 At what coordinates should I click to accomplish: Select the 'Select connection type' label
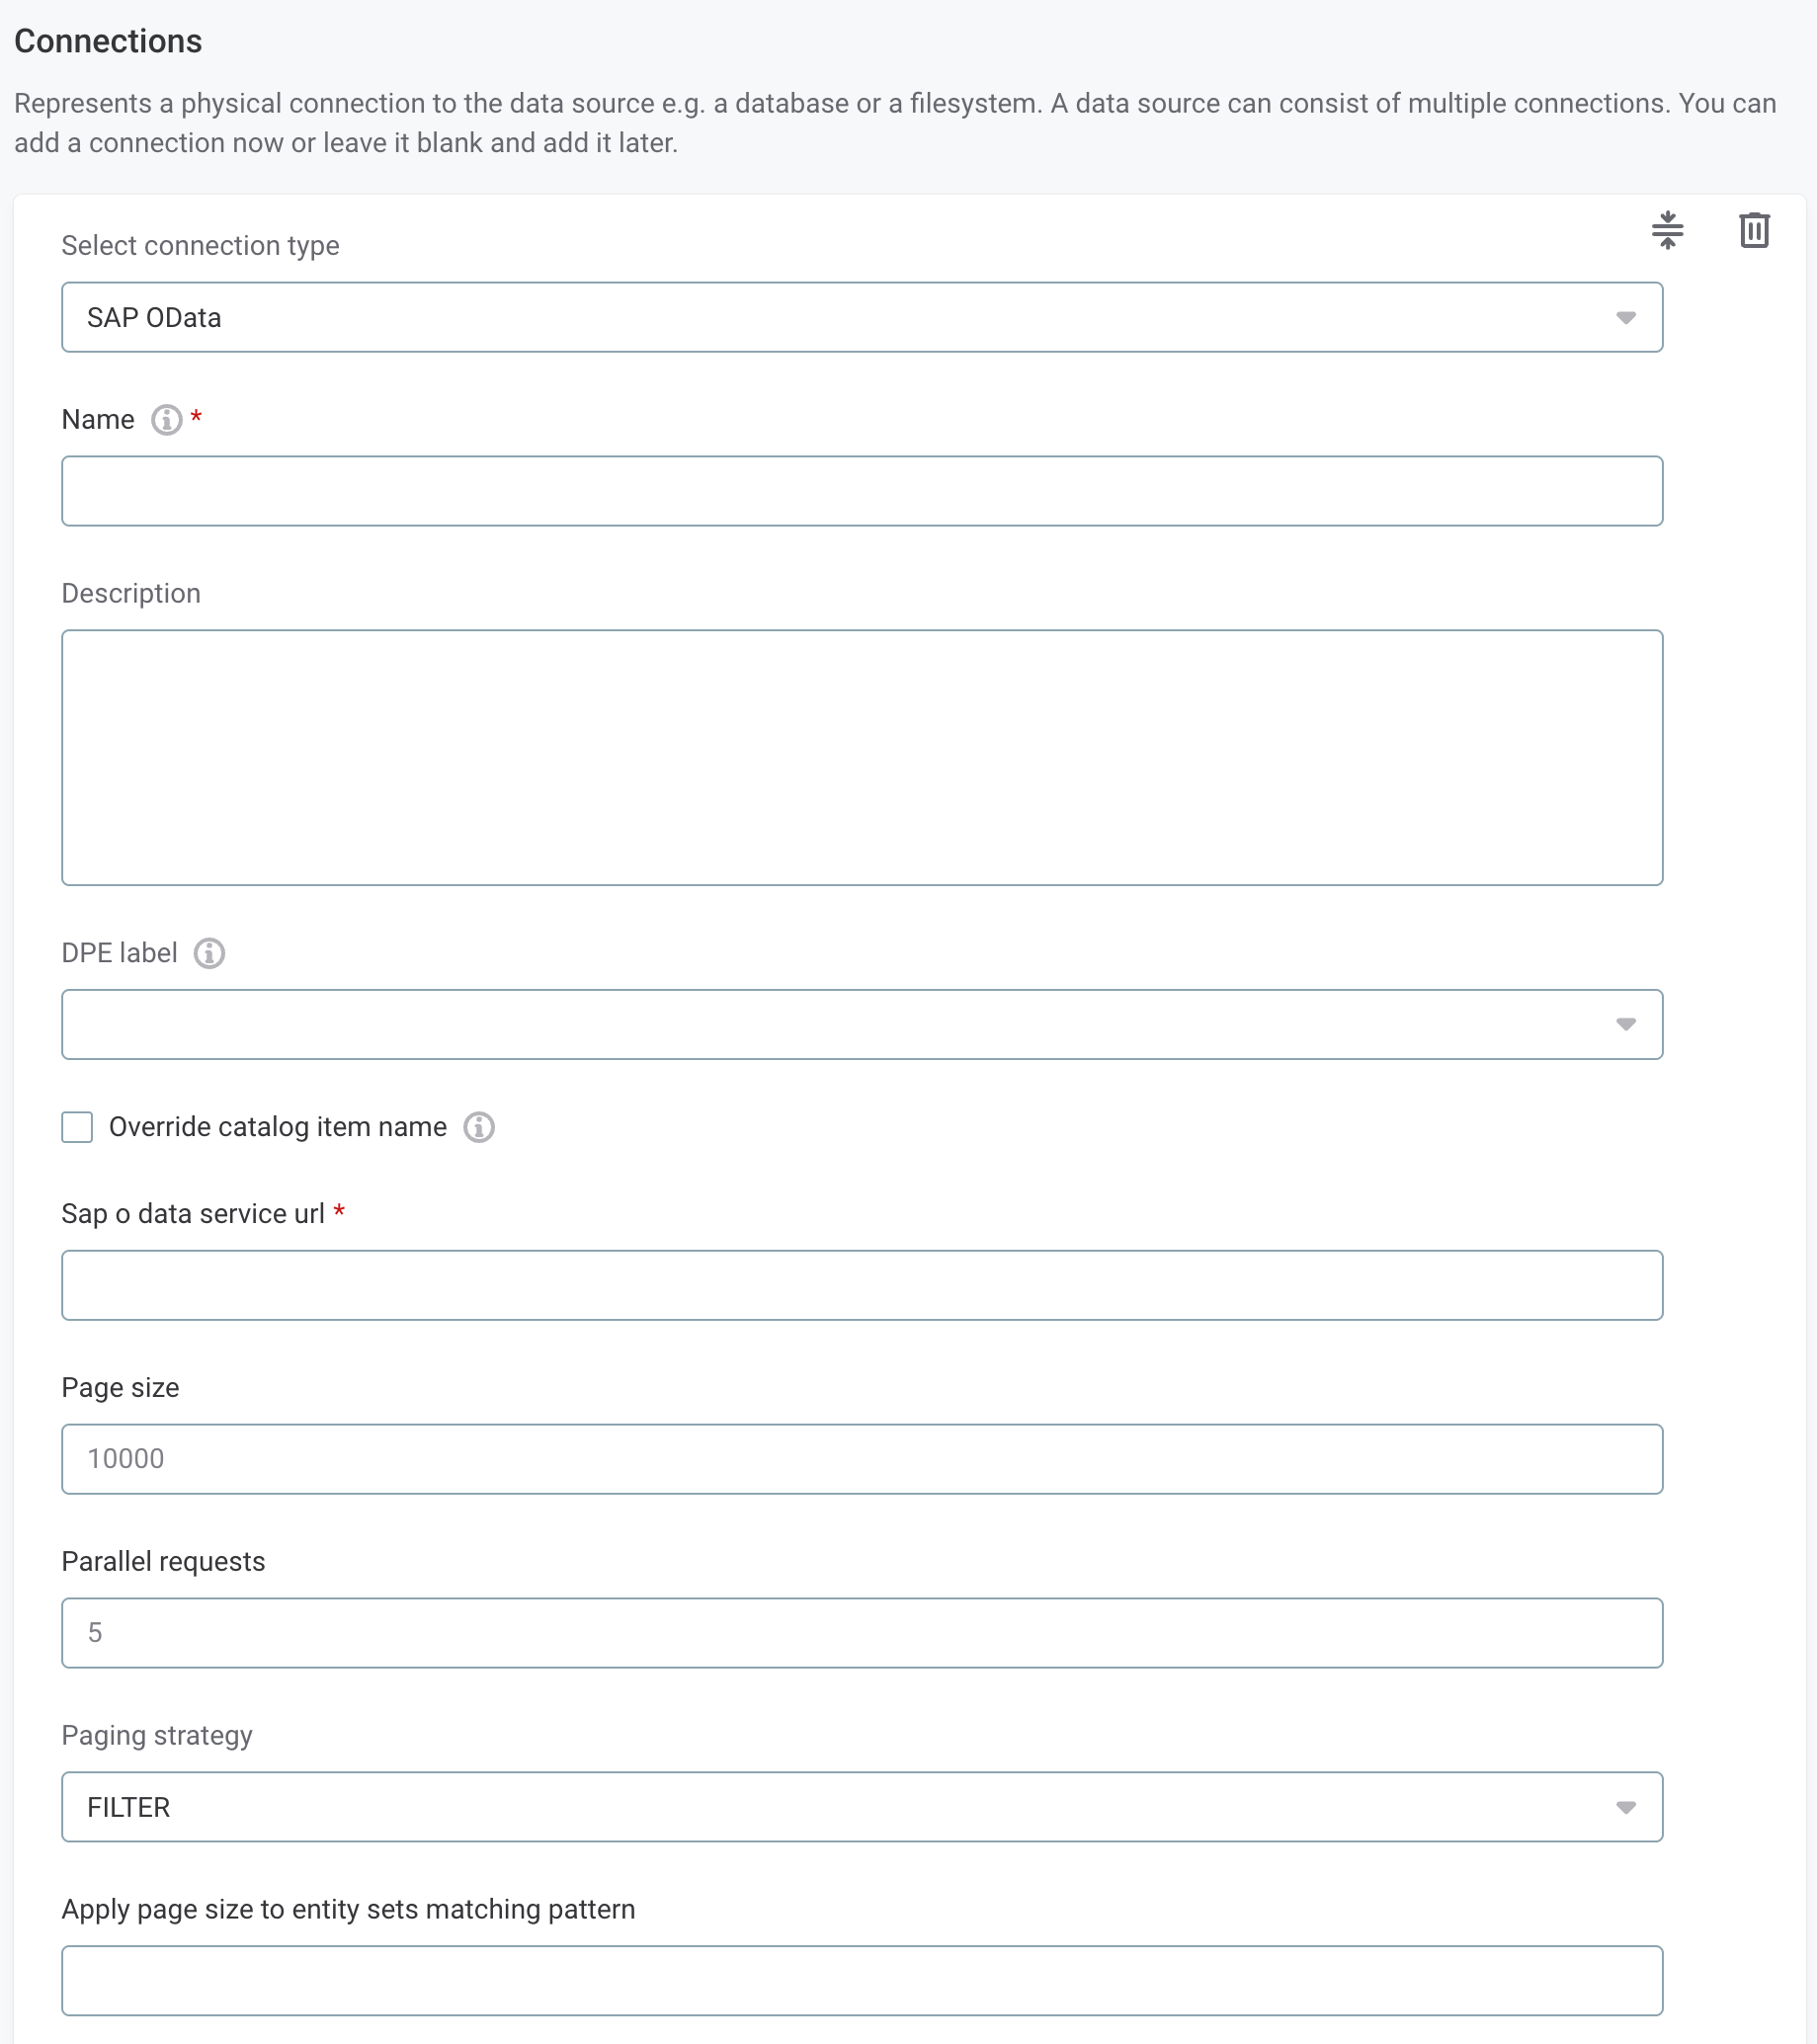click(200, 246)
